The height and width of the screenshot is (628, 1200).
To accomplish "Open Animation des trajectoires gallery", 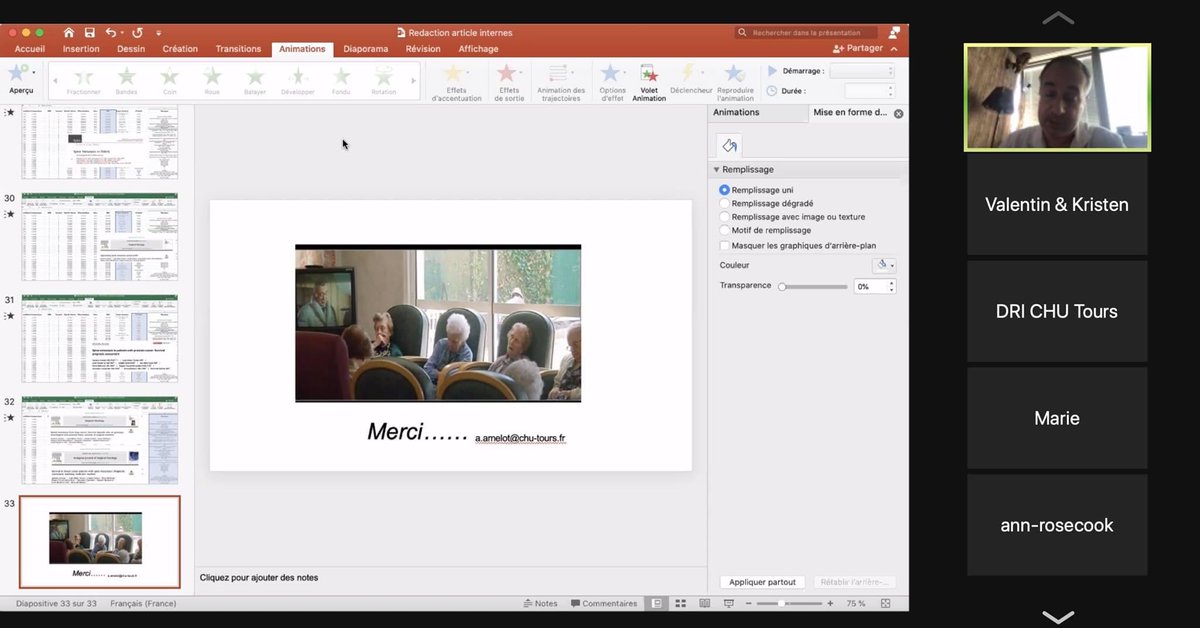I will click(561, 82).
